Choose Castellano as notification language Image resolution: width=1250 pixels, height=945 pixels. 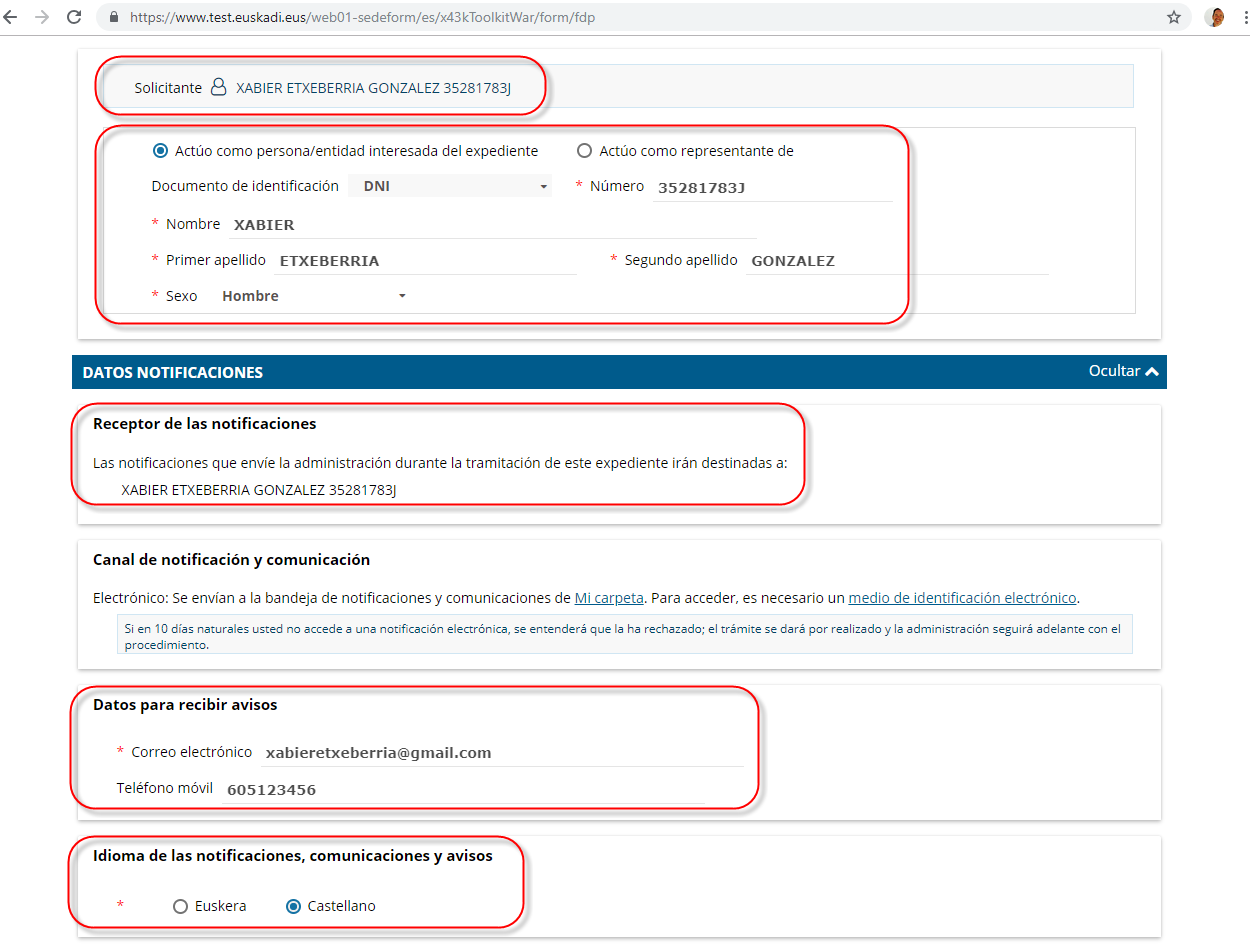pos(294,906)
